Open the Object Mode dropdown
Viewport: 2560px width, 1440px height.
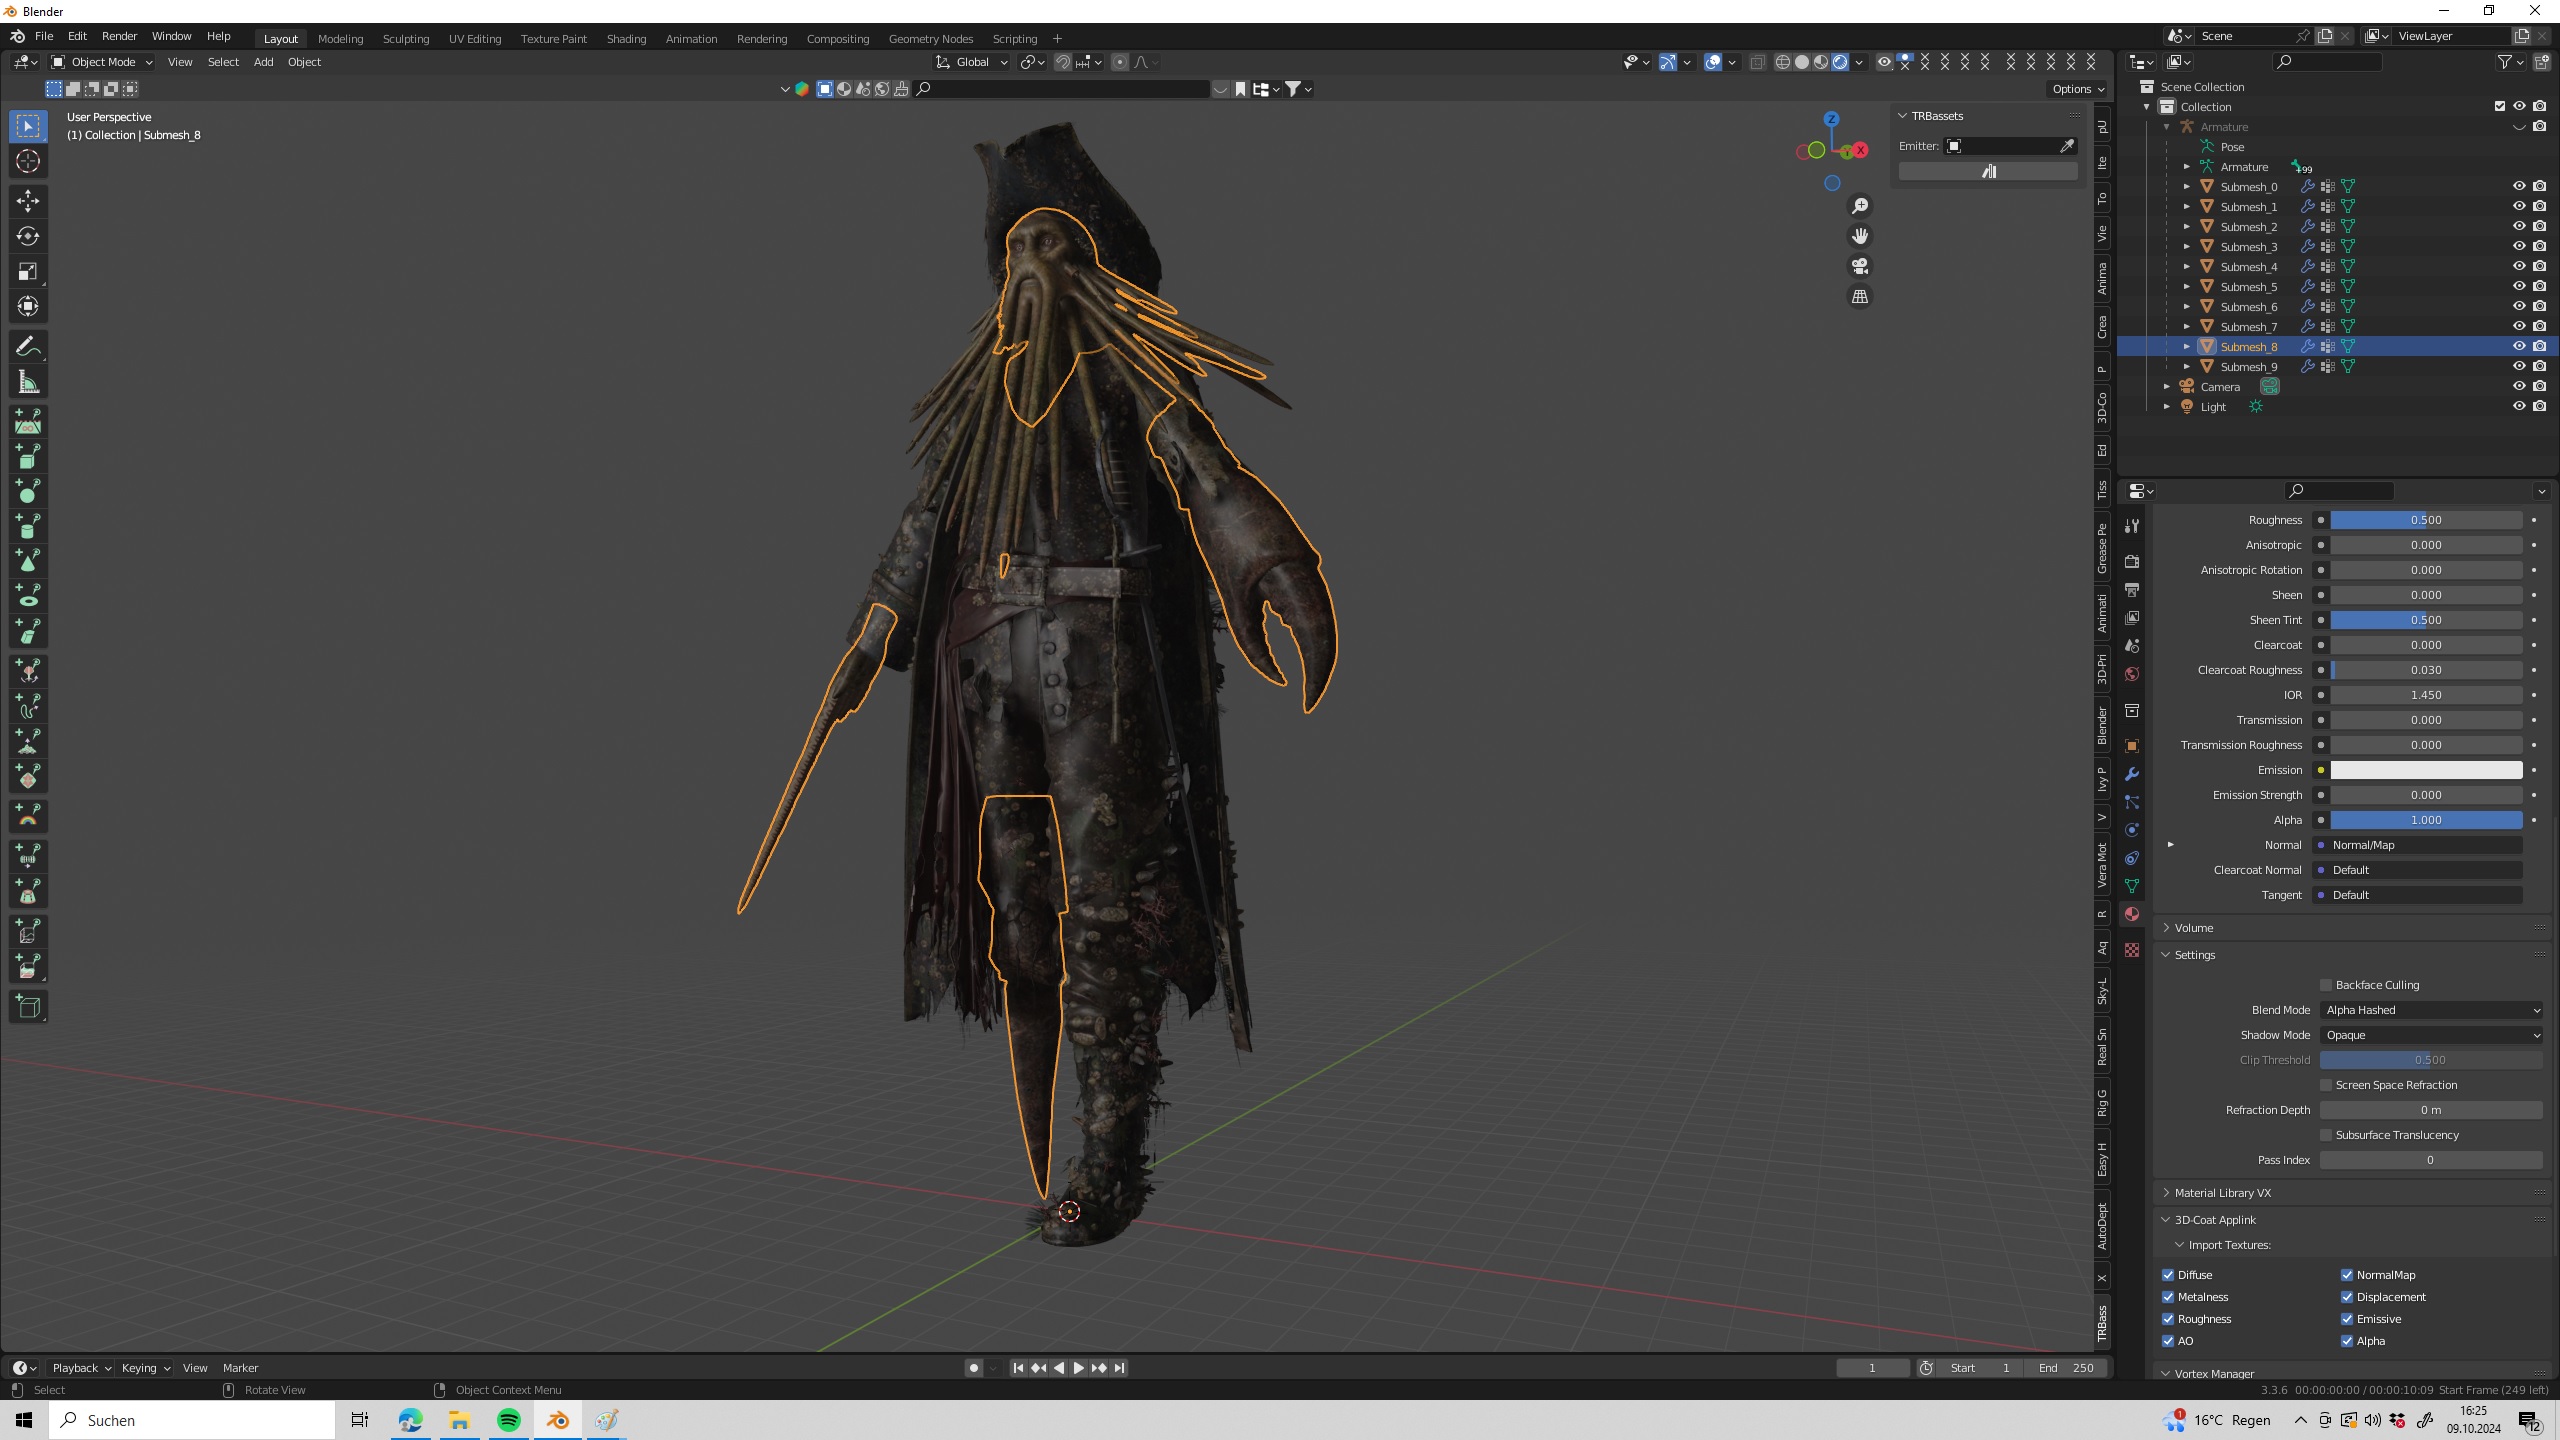tap(102, 62)
